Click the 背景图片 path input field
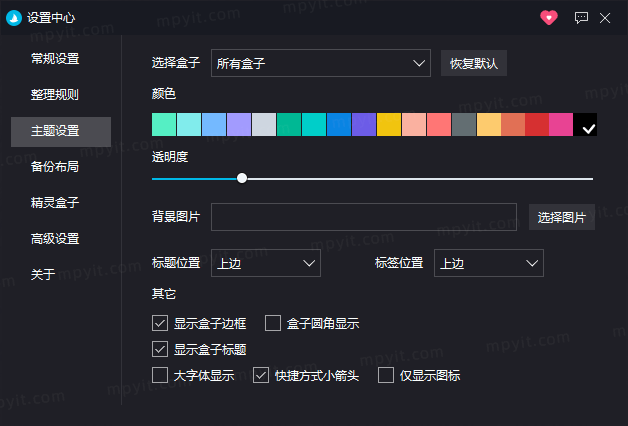 [364, 217]
